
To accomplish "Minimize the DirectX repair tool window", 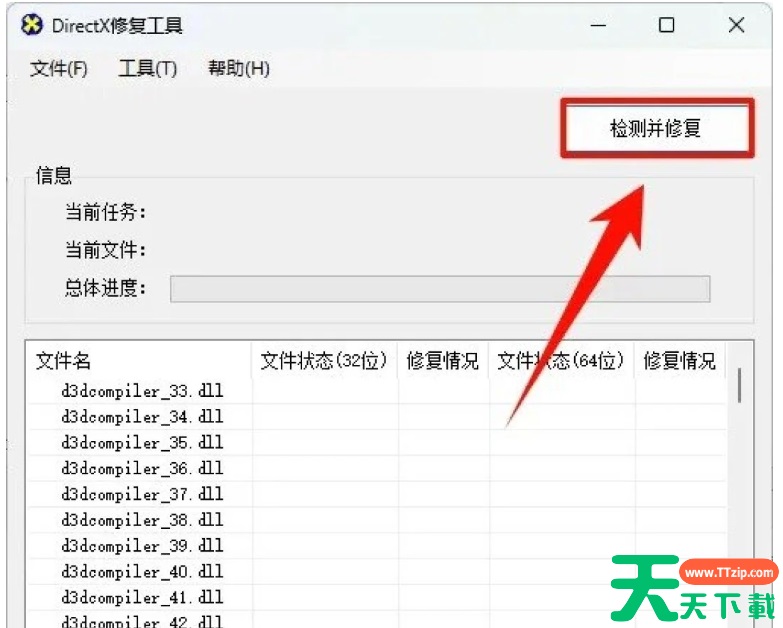I will (x=597, y=26).
